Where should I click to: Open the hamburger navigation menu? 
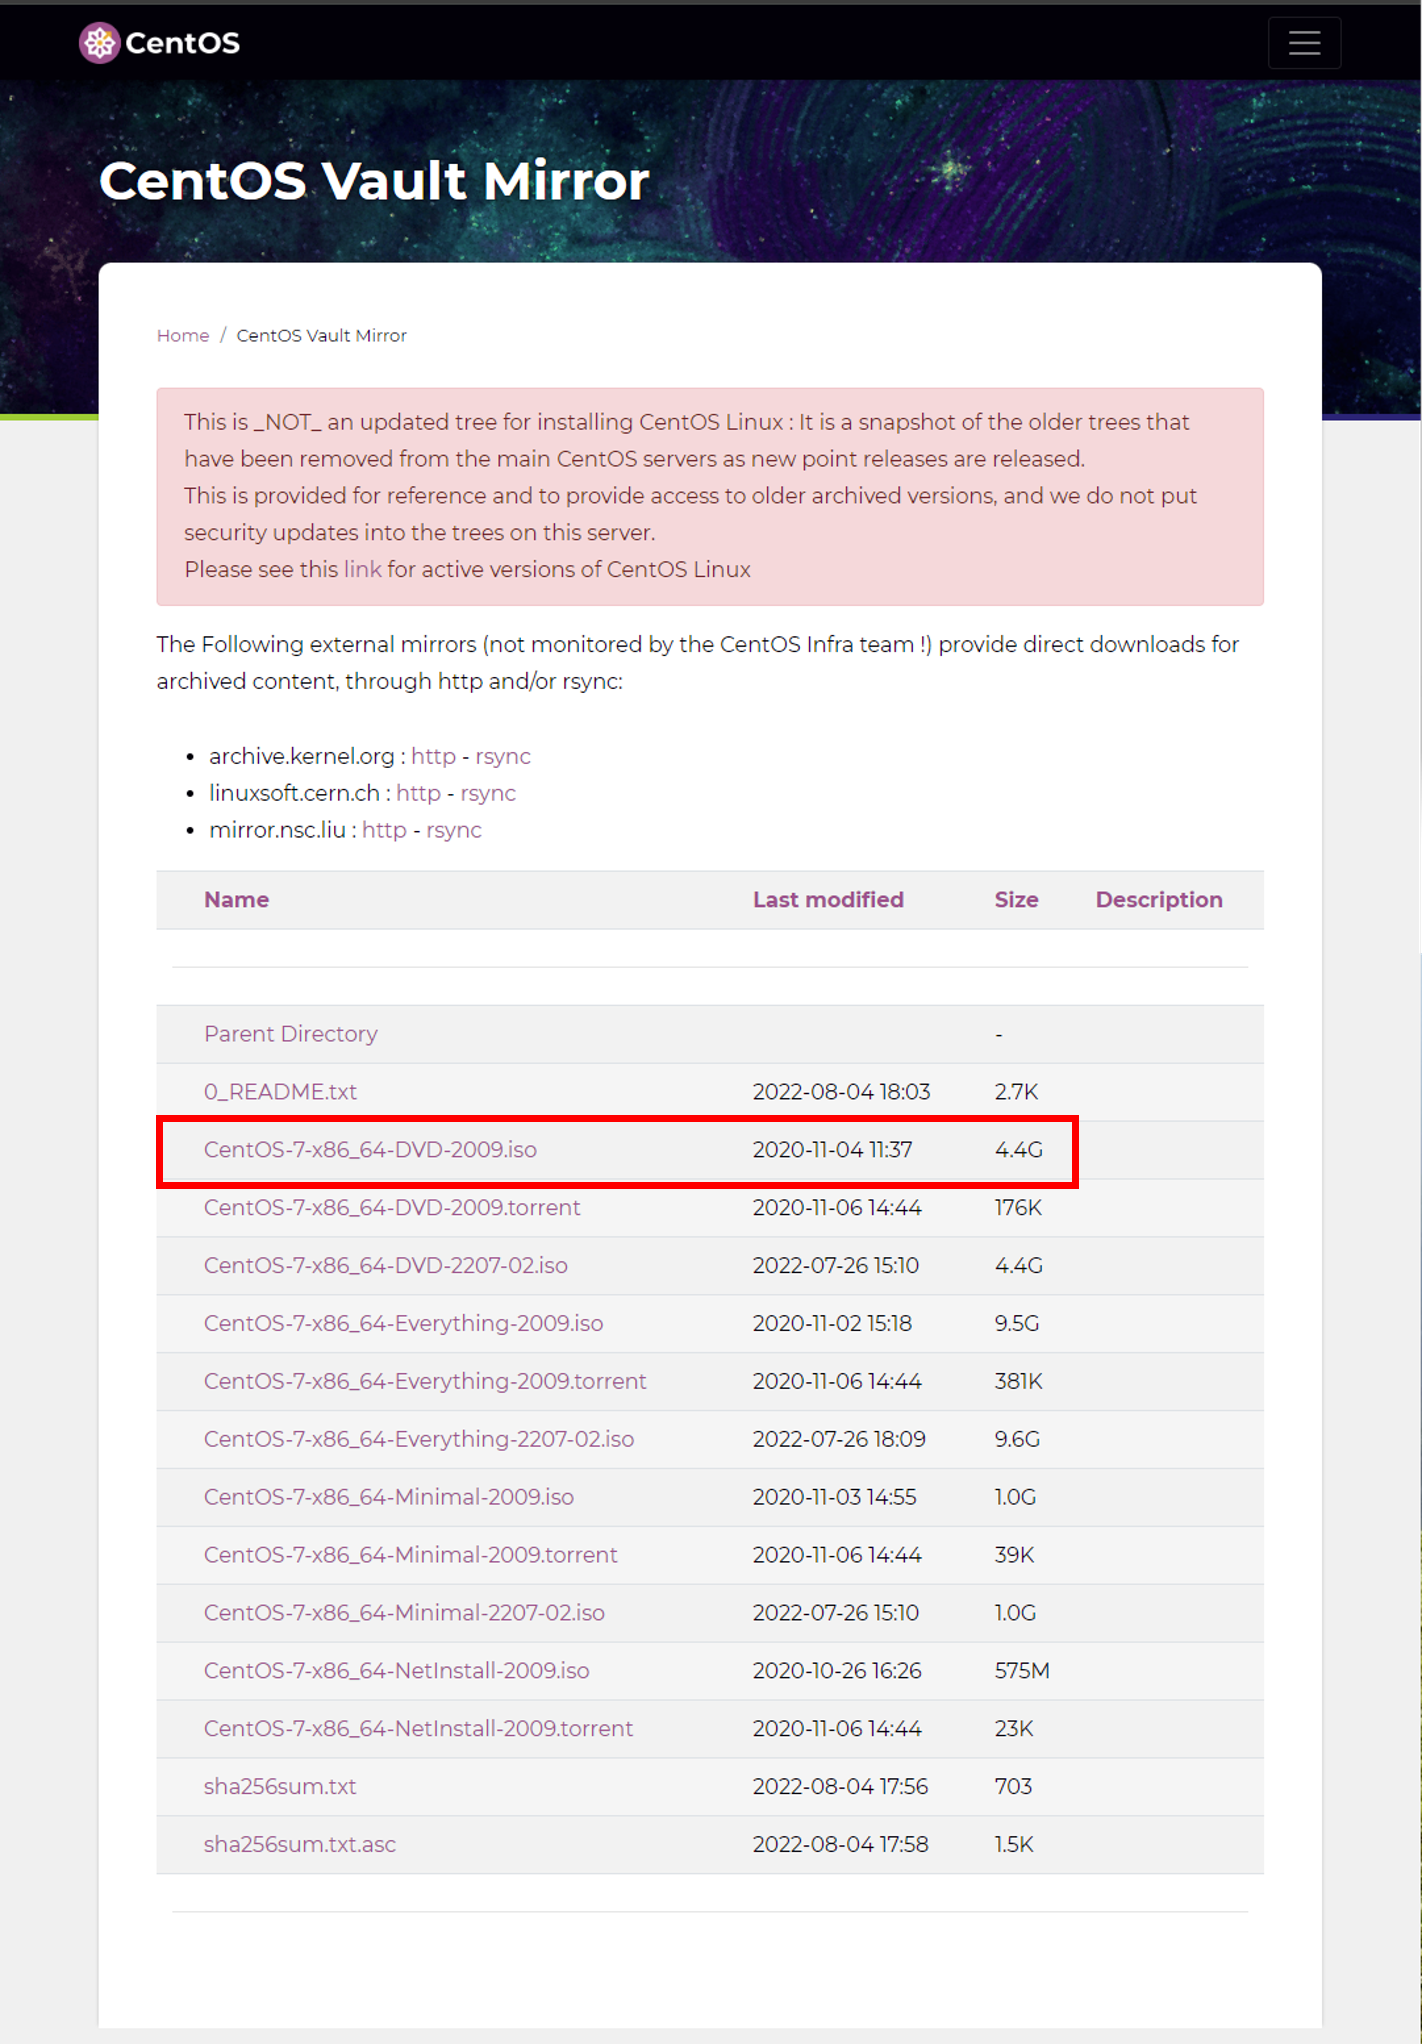[x=1304, y=43]
